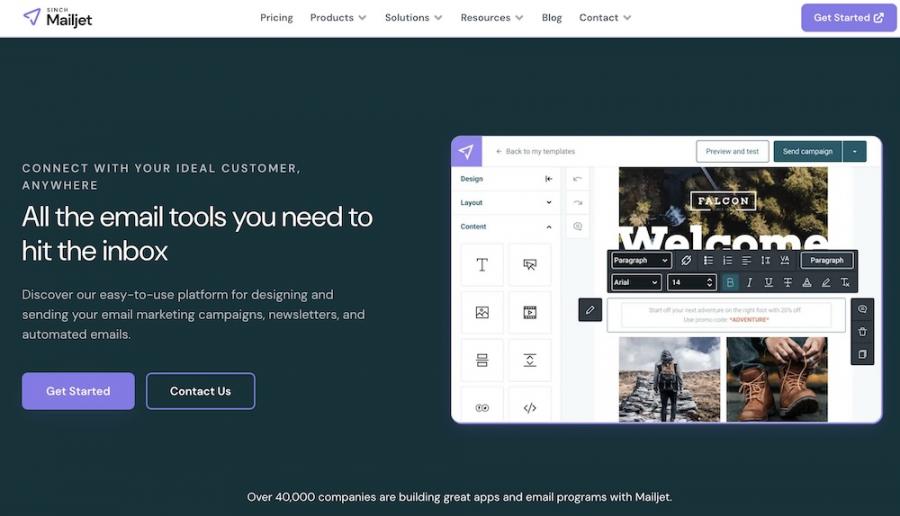Open the Contact menu
Viewport: 900px width, 516px height.
click(x=605, y=18)
